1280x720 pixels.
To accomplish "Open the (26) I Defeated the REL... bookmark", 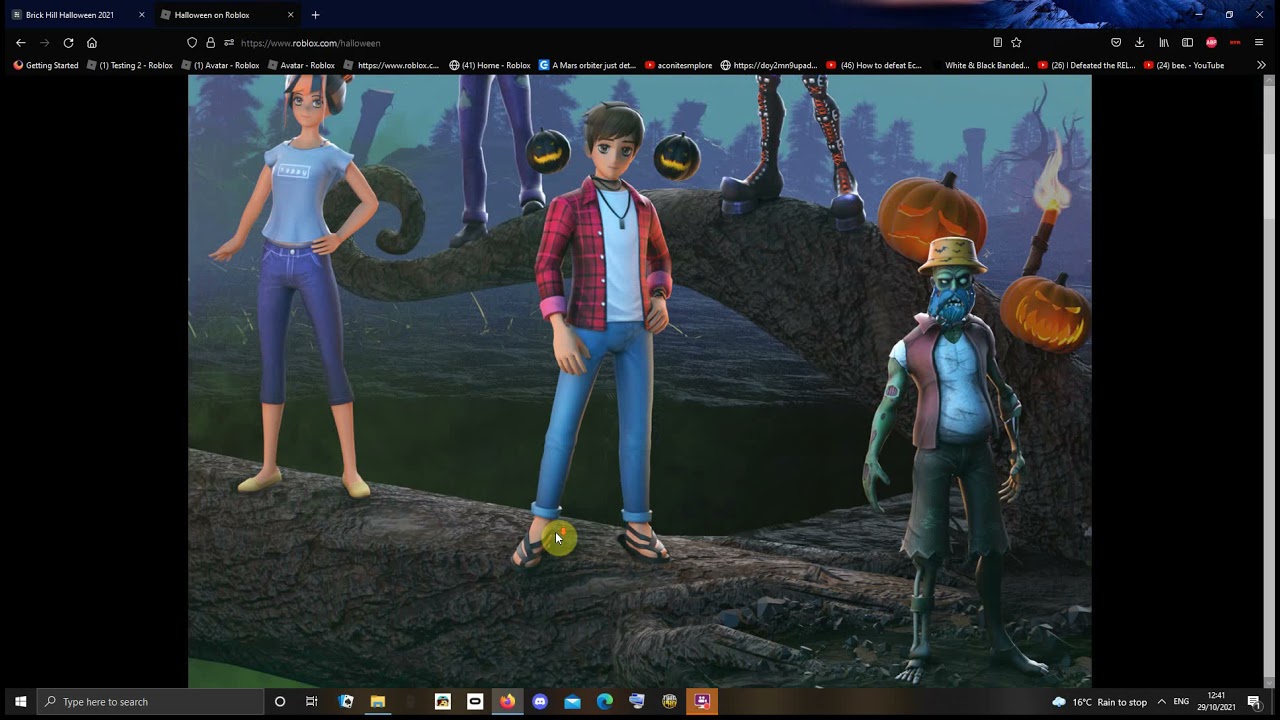I will 1087,65.
